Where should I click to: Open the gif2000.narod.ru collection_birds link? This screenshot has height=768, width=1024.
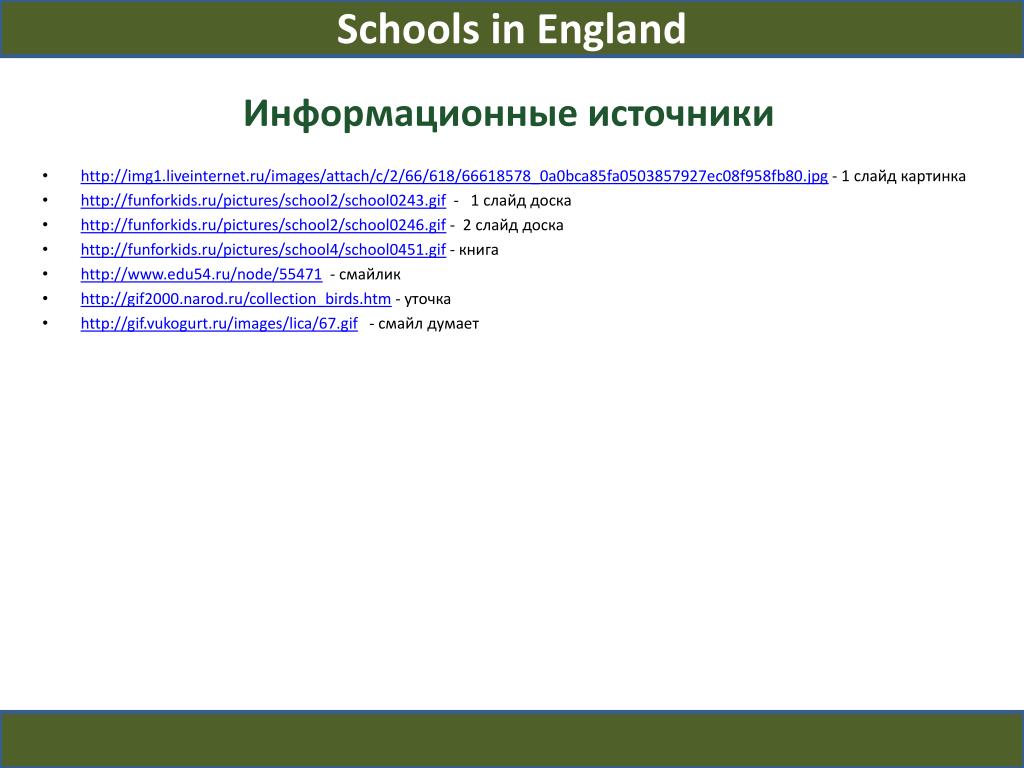(236, 299)
